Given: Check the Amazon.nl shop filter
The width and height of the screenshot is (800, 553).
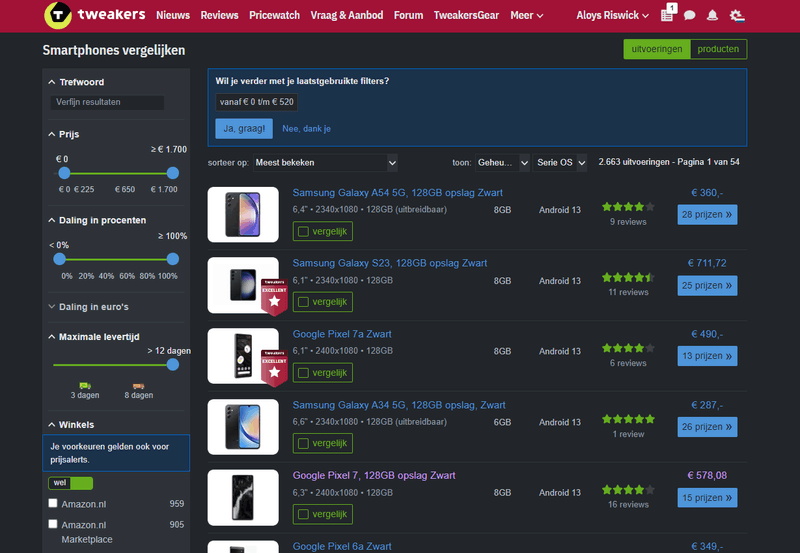Looking at the screenshot, I should 53,504.
